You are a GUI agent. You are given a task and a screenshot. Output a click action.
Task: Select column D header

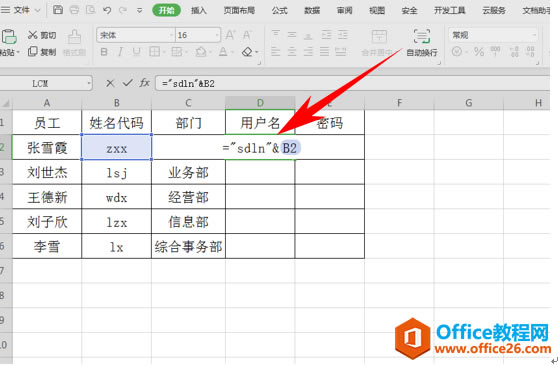point(260,103)
